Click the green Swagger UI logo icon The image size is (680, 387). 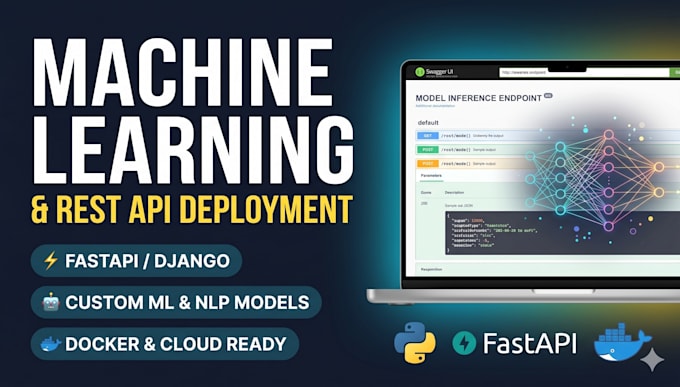[419, 72]
